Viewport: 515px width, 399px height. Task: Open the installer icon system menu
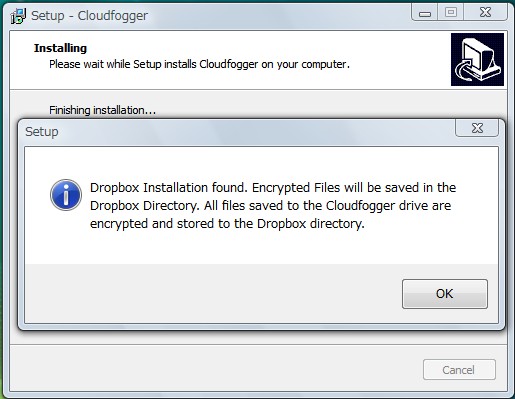pyautogui.click(x=18, y=16)
